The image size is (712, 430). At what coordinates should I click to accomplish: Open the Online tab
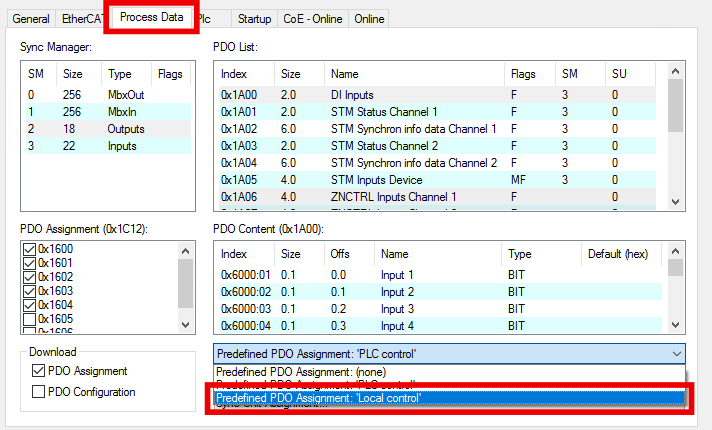(369, 19)
